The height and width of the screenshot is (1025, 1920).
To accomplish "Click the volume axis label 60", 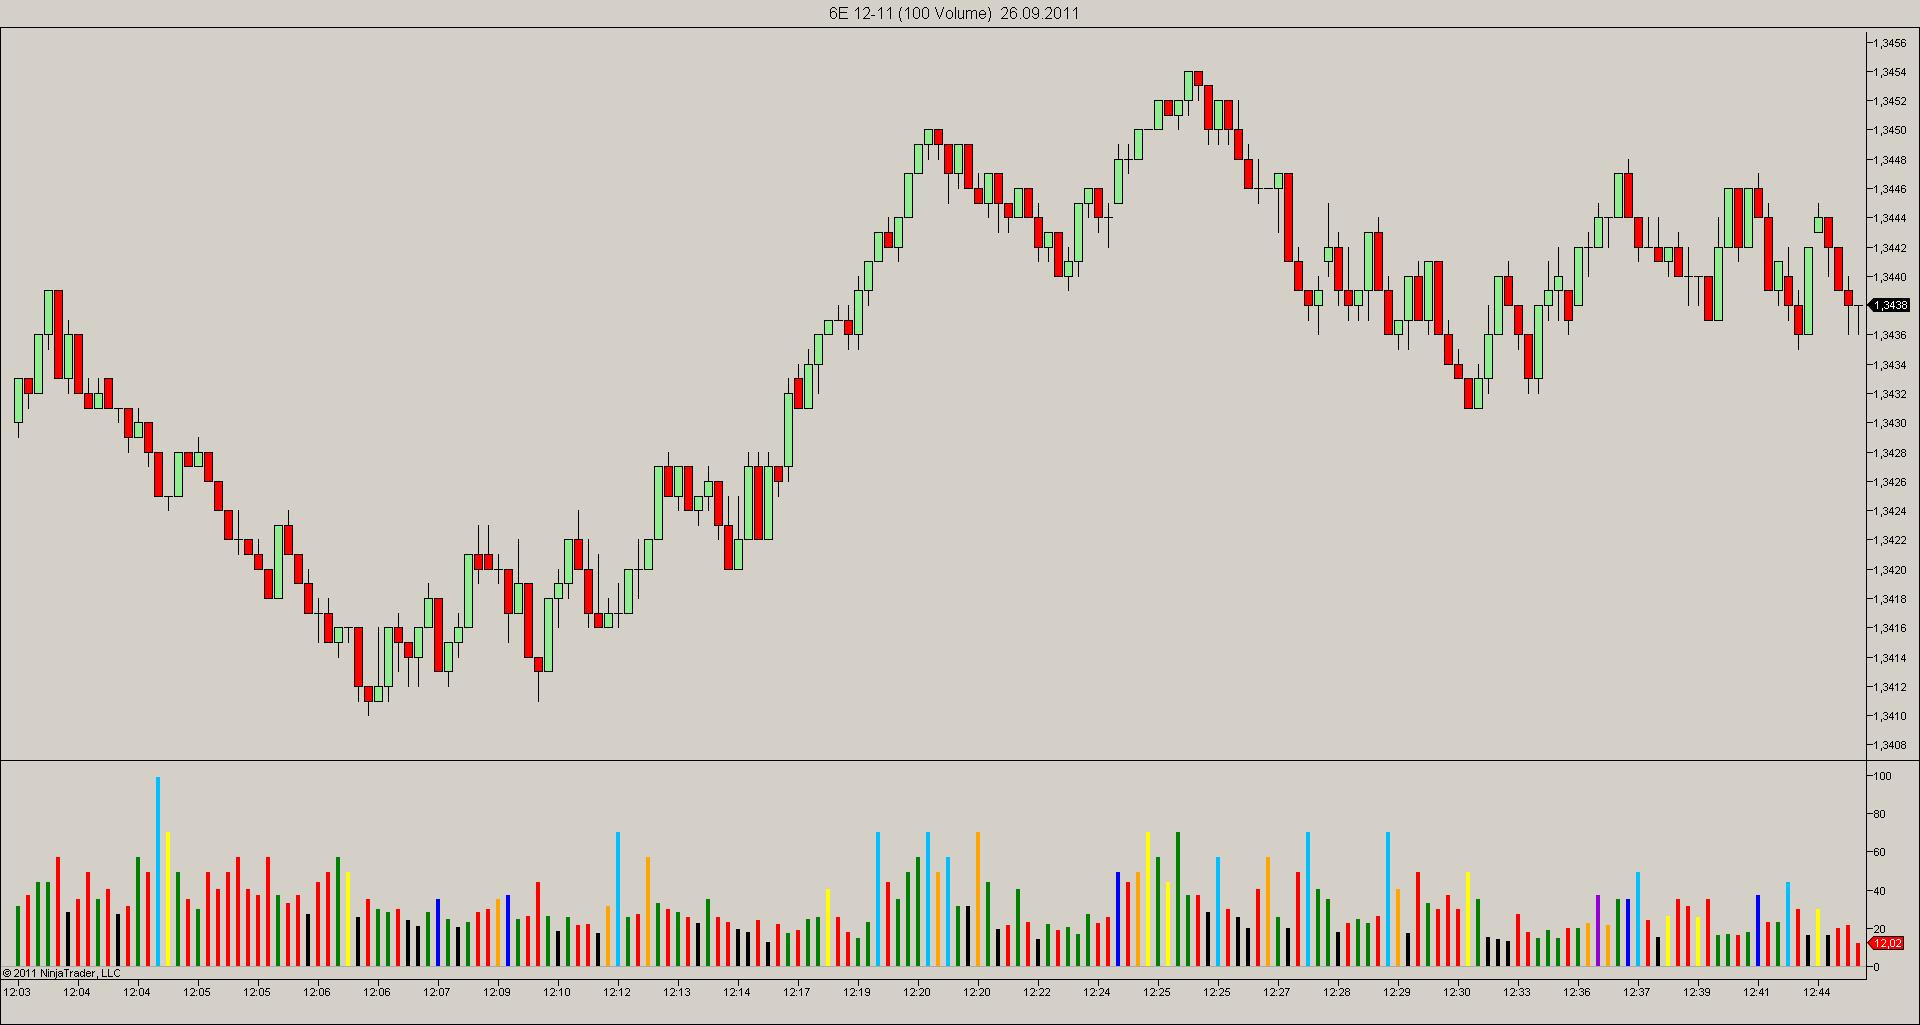I will point(1879,852).
